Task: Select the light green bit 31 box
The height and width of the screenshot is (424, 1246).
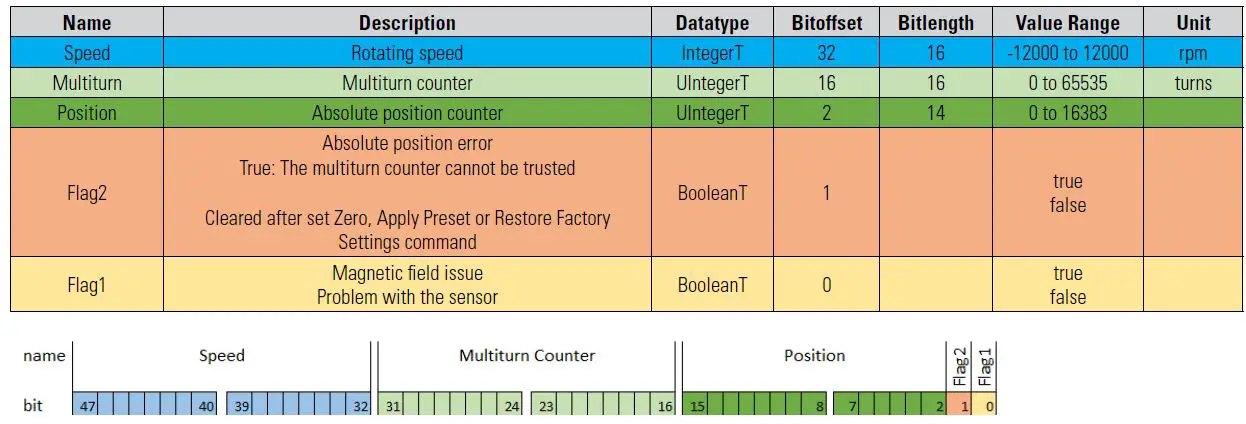Action: (393, 406)
